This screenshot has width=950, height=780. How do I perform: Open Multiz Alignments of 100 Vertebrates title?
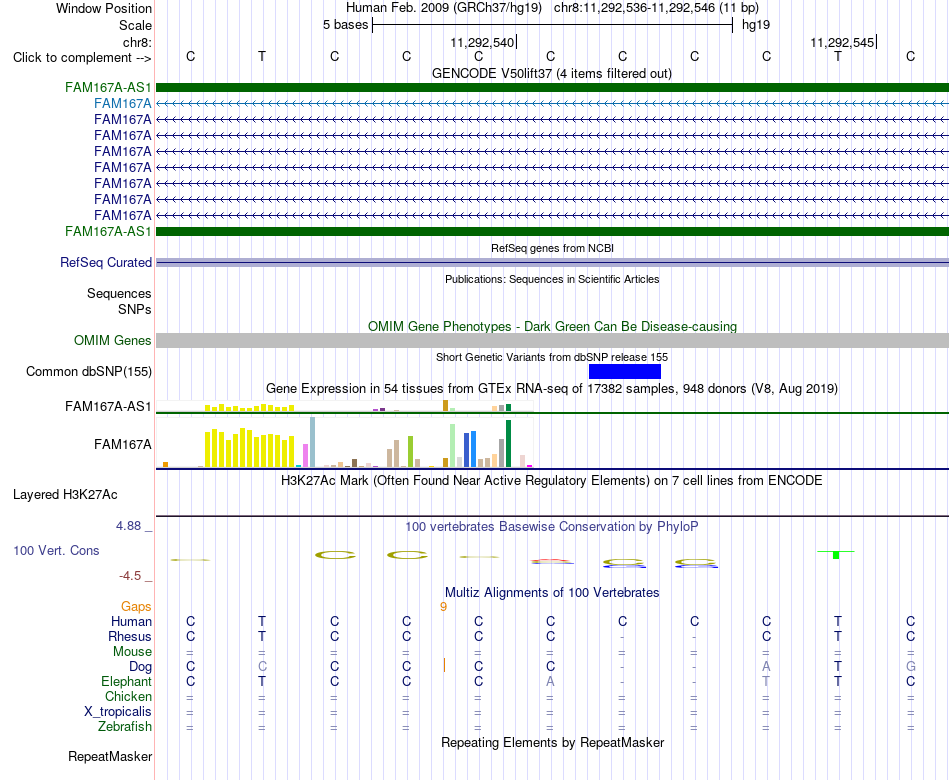(x=552, y=593)
